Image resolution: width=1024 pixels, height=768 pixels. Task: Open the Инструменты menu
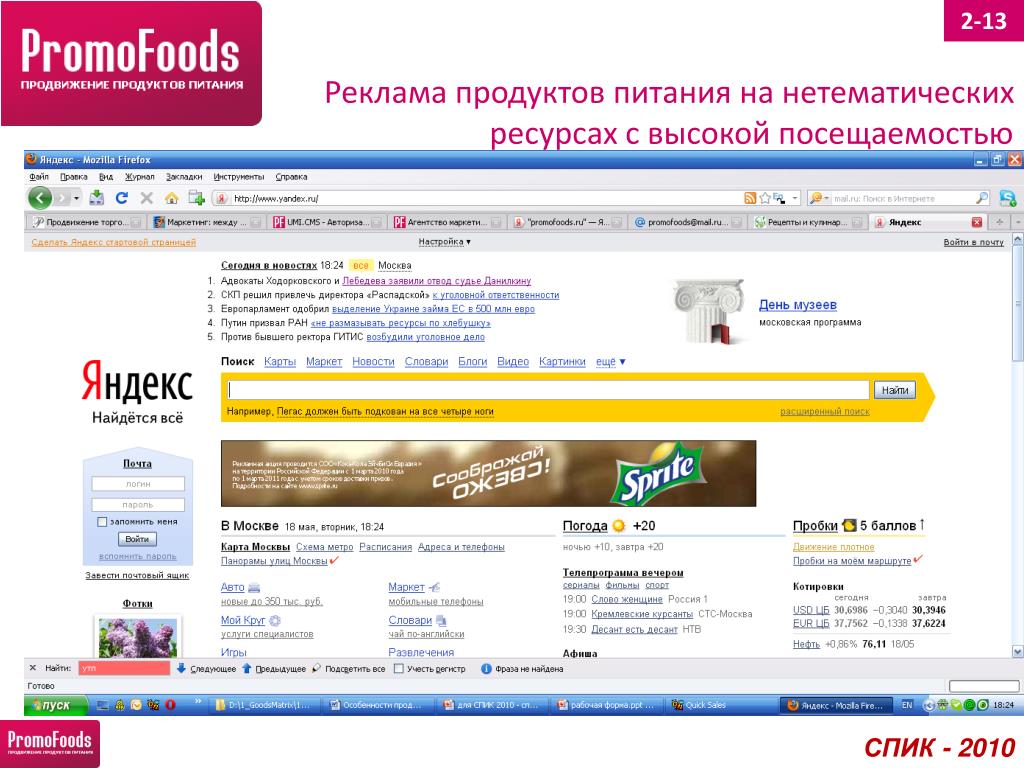(x=239, y=176)
